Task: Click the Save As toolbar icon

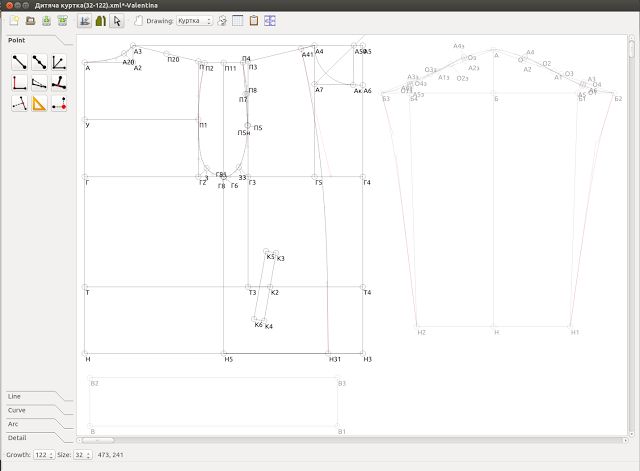Action: tap(62, 20)
